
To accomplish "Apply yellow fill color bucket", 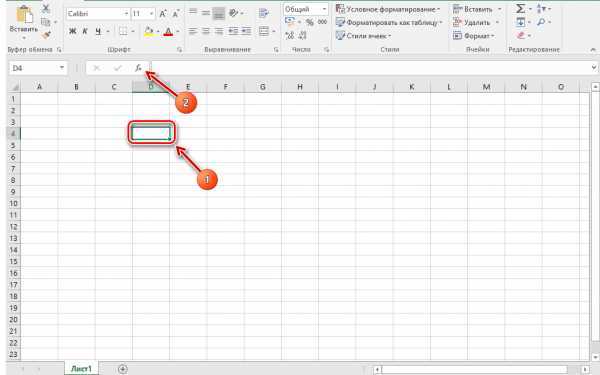I will click(x=148, y=31).
